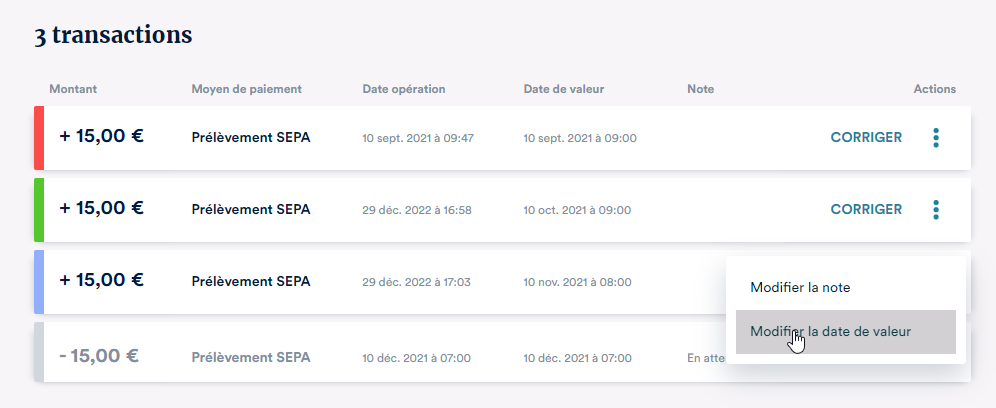
Task: Select "Modifier la note" menu entry
Action: 800,287
